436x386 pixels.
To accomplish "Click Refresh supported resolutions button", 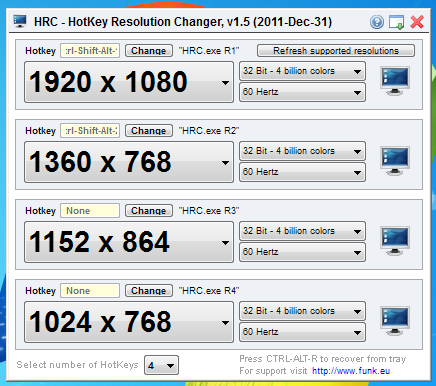I will [336, 51].
